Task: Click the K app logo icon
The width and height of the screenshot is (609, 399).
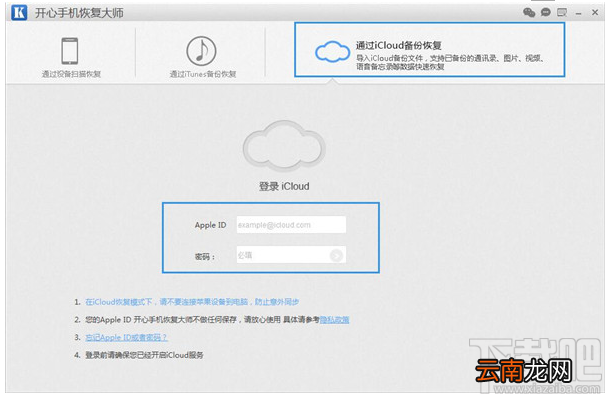Action: pos(19,12)
